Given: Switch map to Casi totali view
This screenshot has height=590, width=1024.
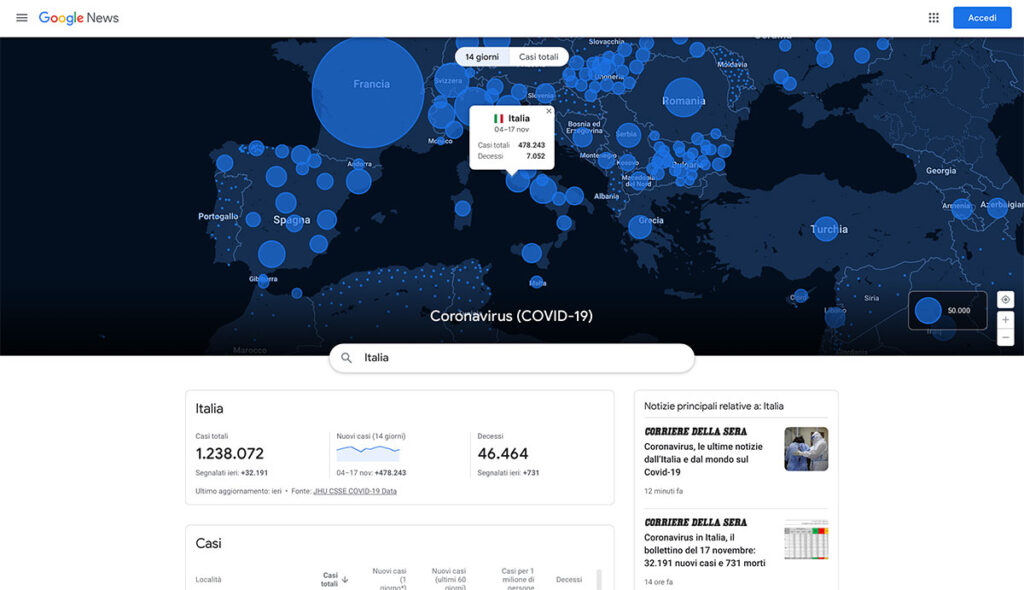Looking at the screenshot, I should pos(539,57).
